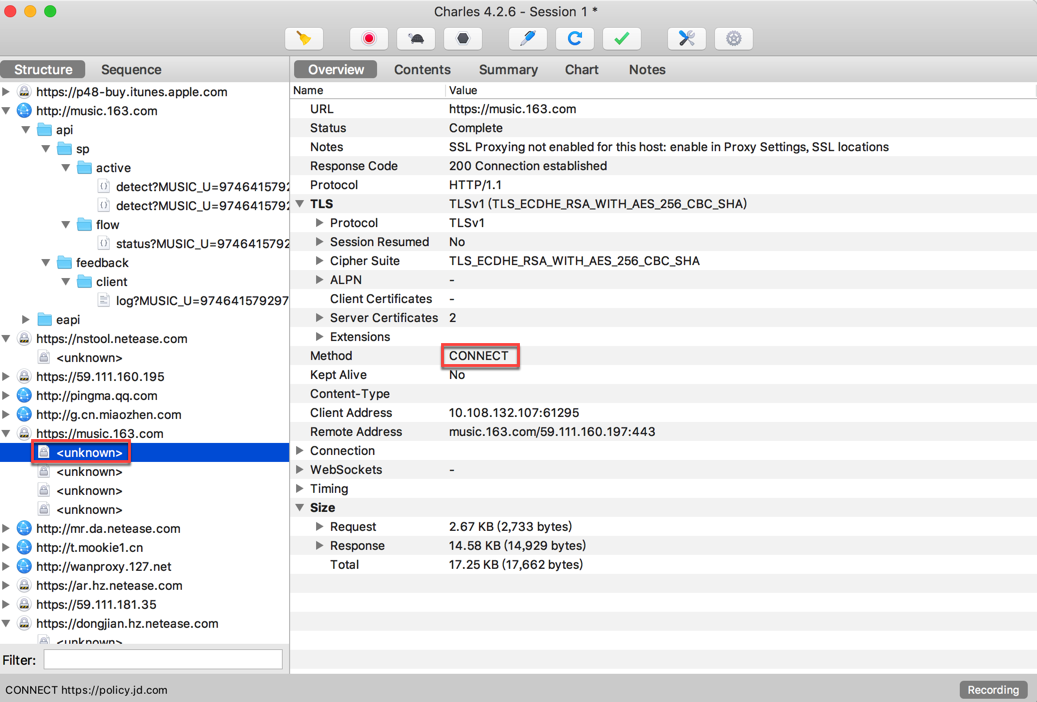
Task: Click the client folder icon
Action: click(x=84, y=281)
